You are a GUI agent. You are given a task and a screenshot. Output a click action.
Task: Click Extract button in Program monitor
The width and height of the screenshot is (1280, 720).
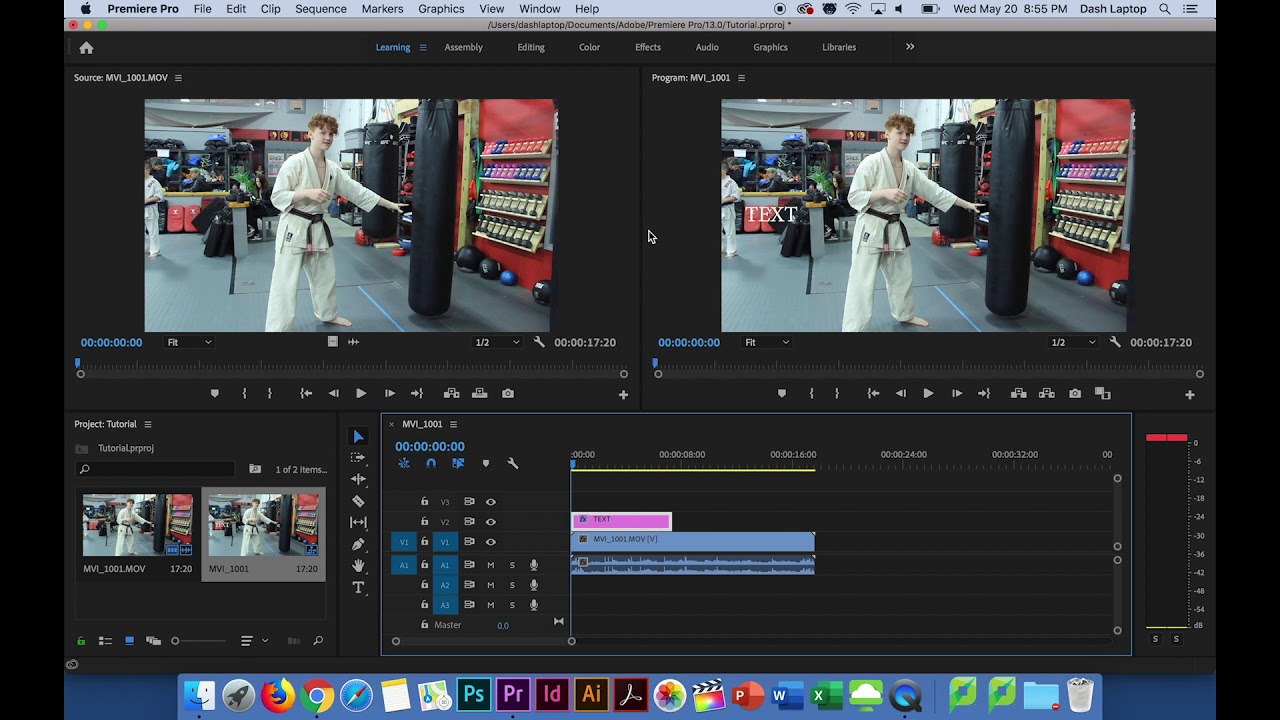click(1046, 394)
